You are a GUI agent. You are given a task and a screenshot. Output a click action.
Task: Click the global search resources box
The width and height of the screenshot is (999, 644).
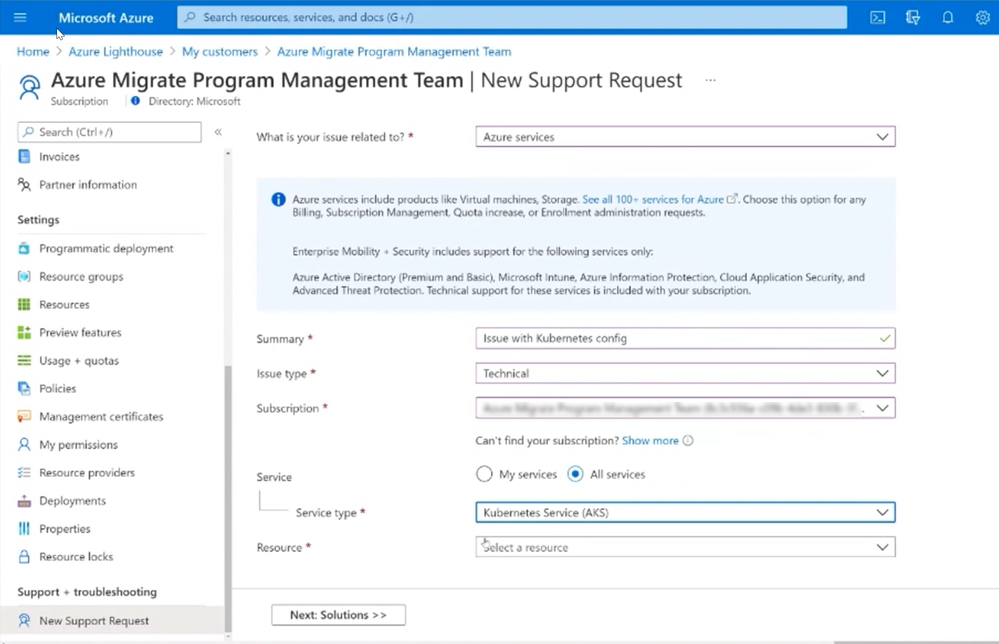(x=512, y=17)
